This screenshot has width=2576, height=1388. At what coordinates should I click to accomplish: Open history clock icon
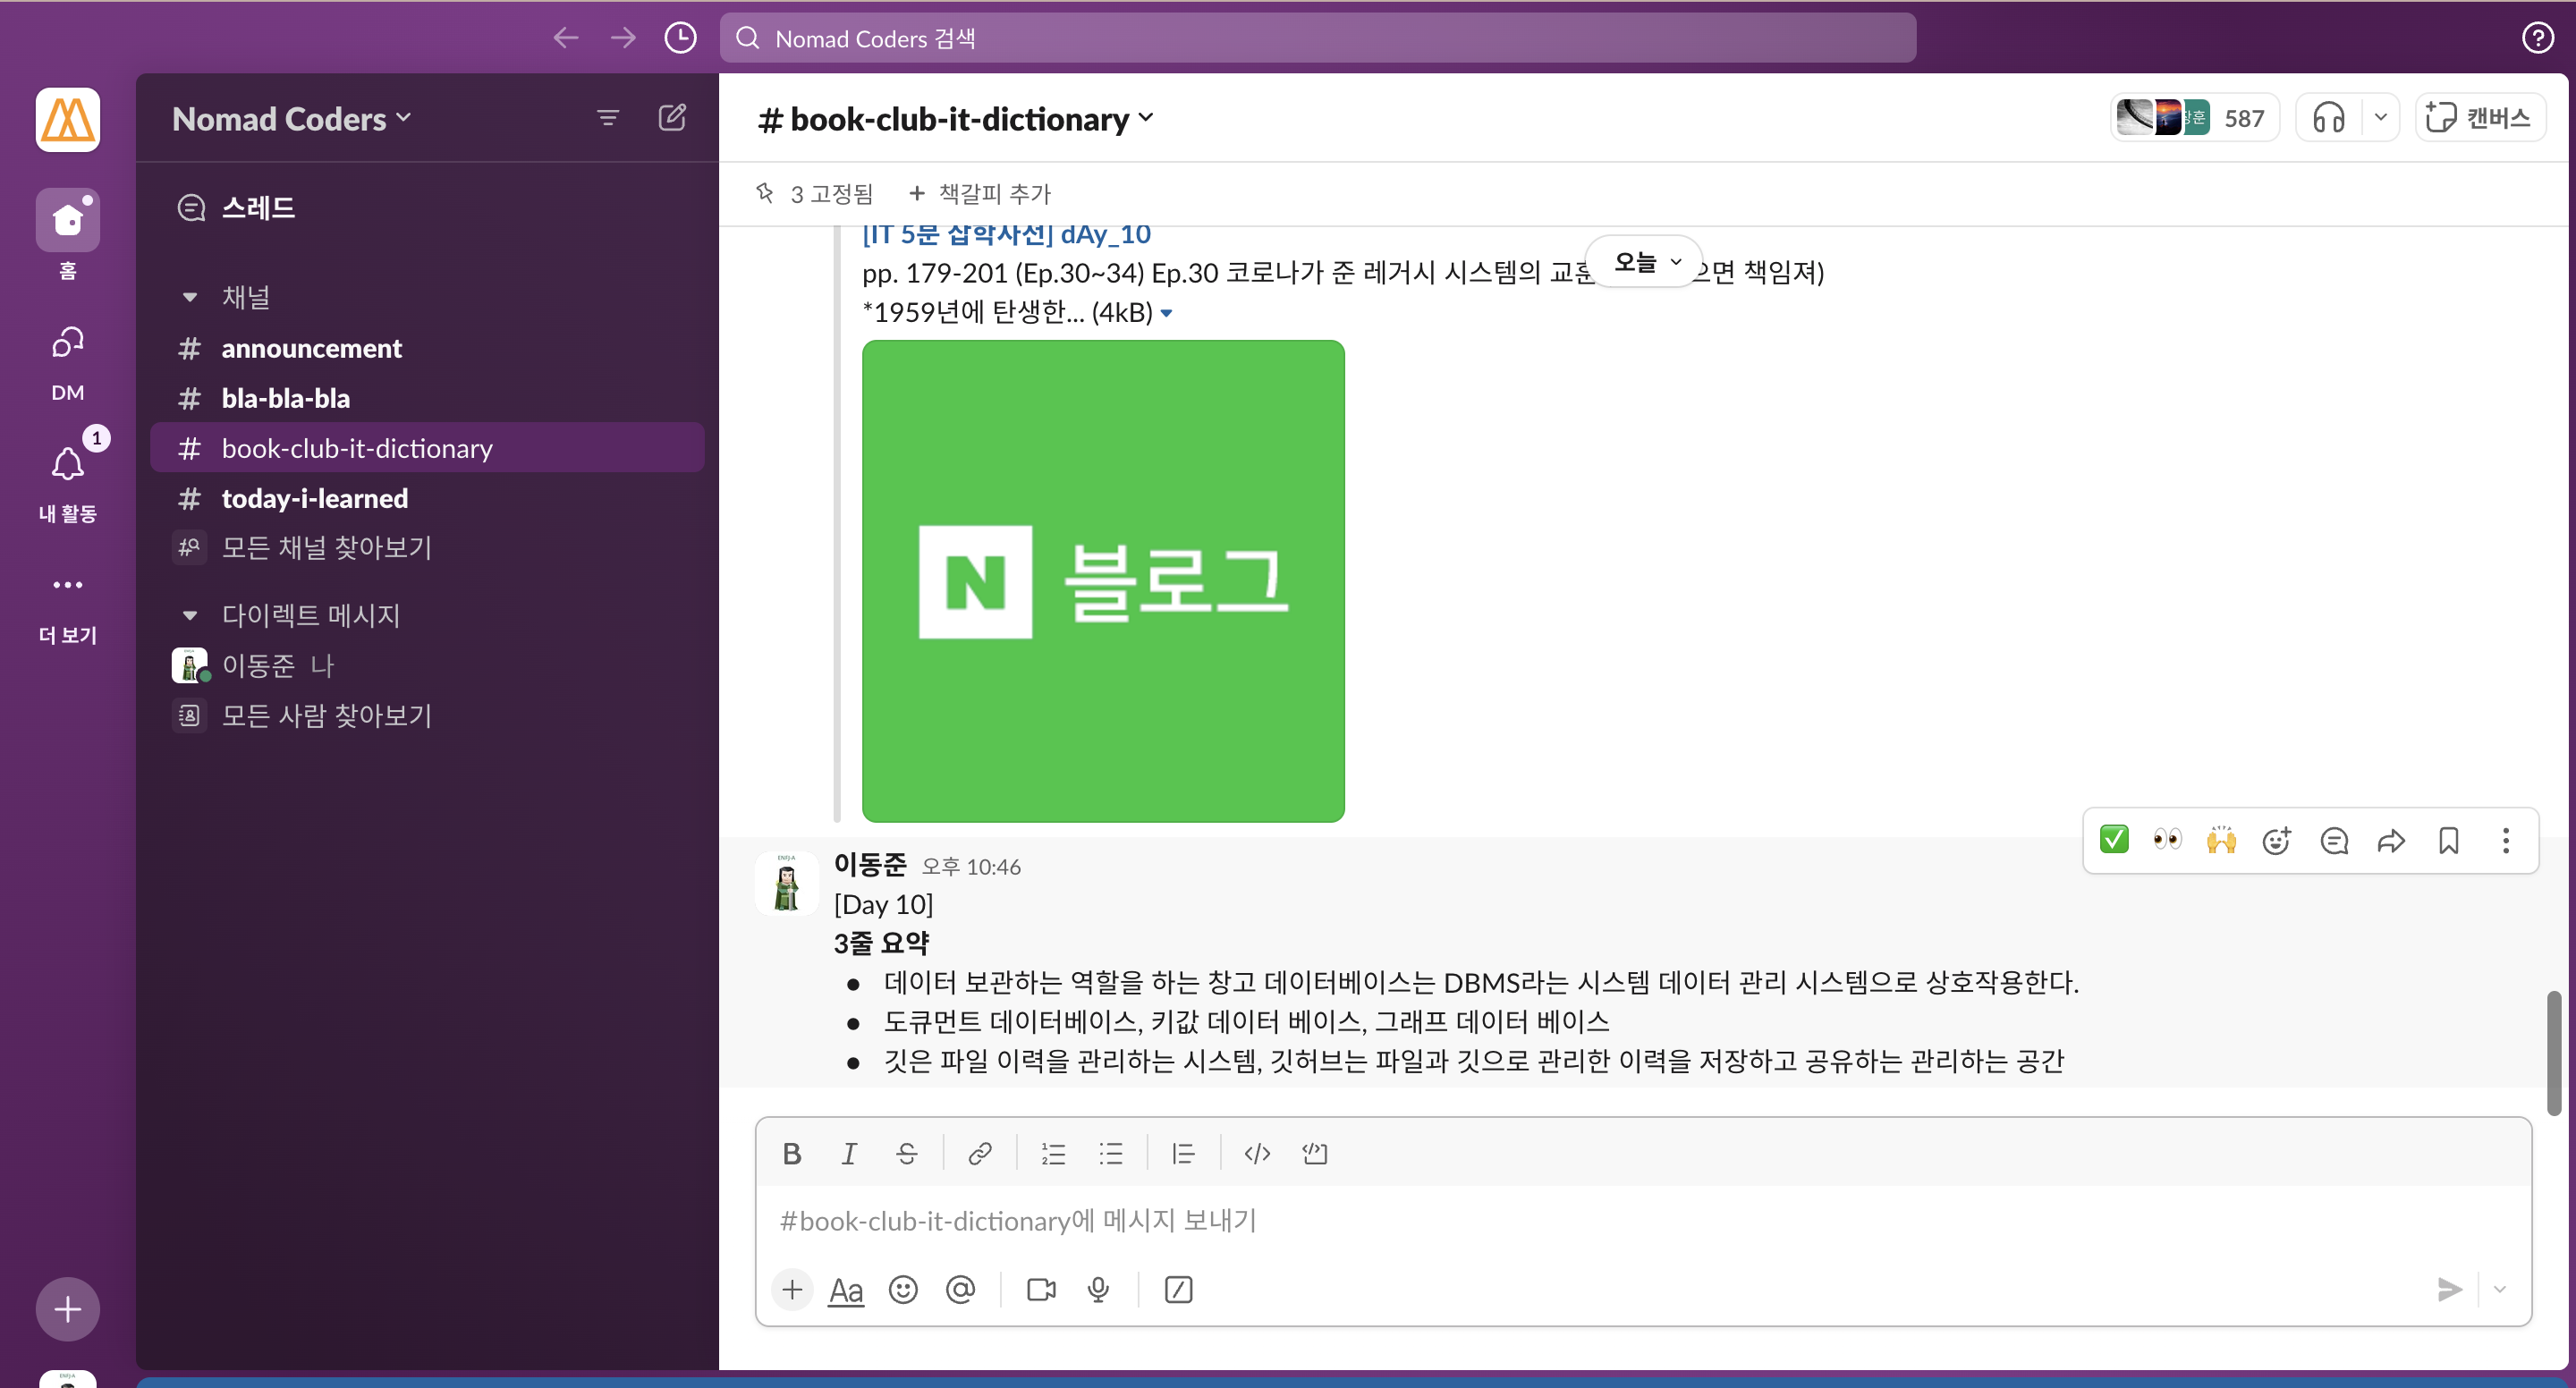point(680,38)
